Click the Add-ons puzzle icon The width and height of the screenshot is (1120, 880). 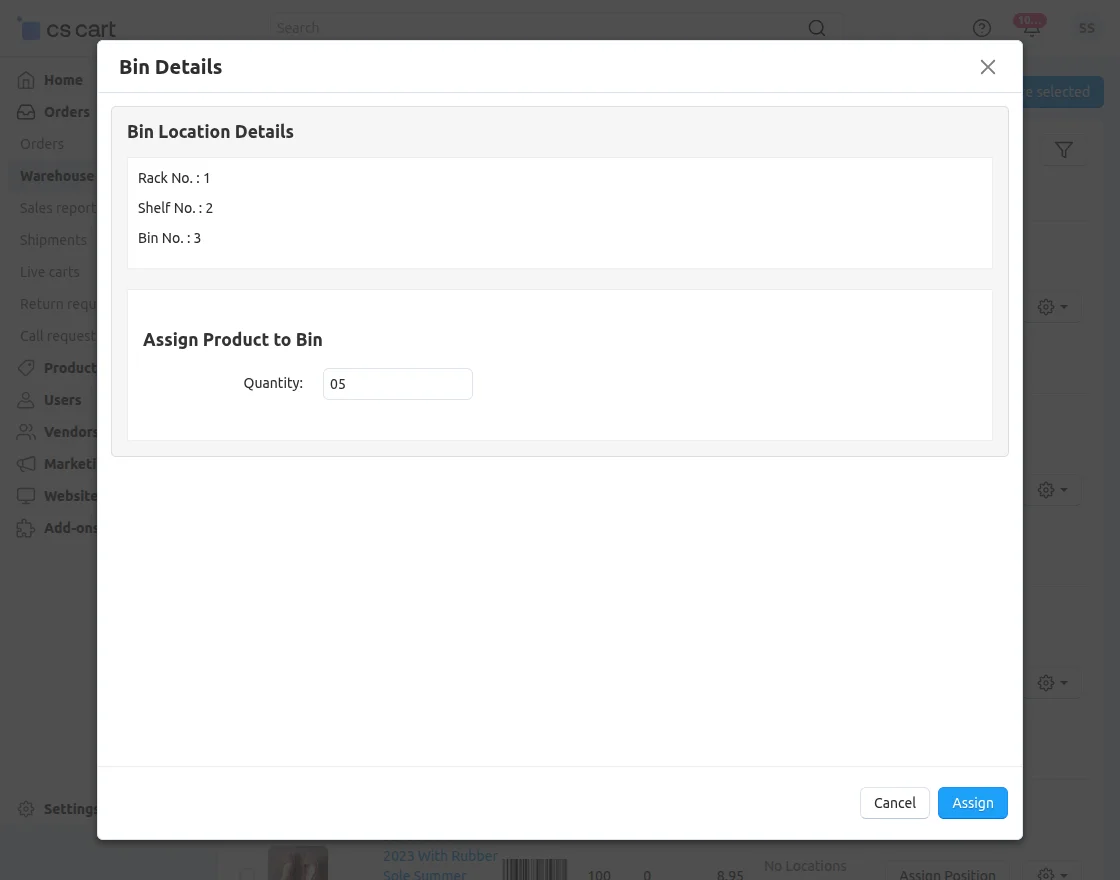coord(26,528)
